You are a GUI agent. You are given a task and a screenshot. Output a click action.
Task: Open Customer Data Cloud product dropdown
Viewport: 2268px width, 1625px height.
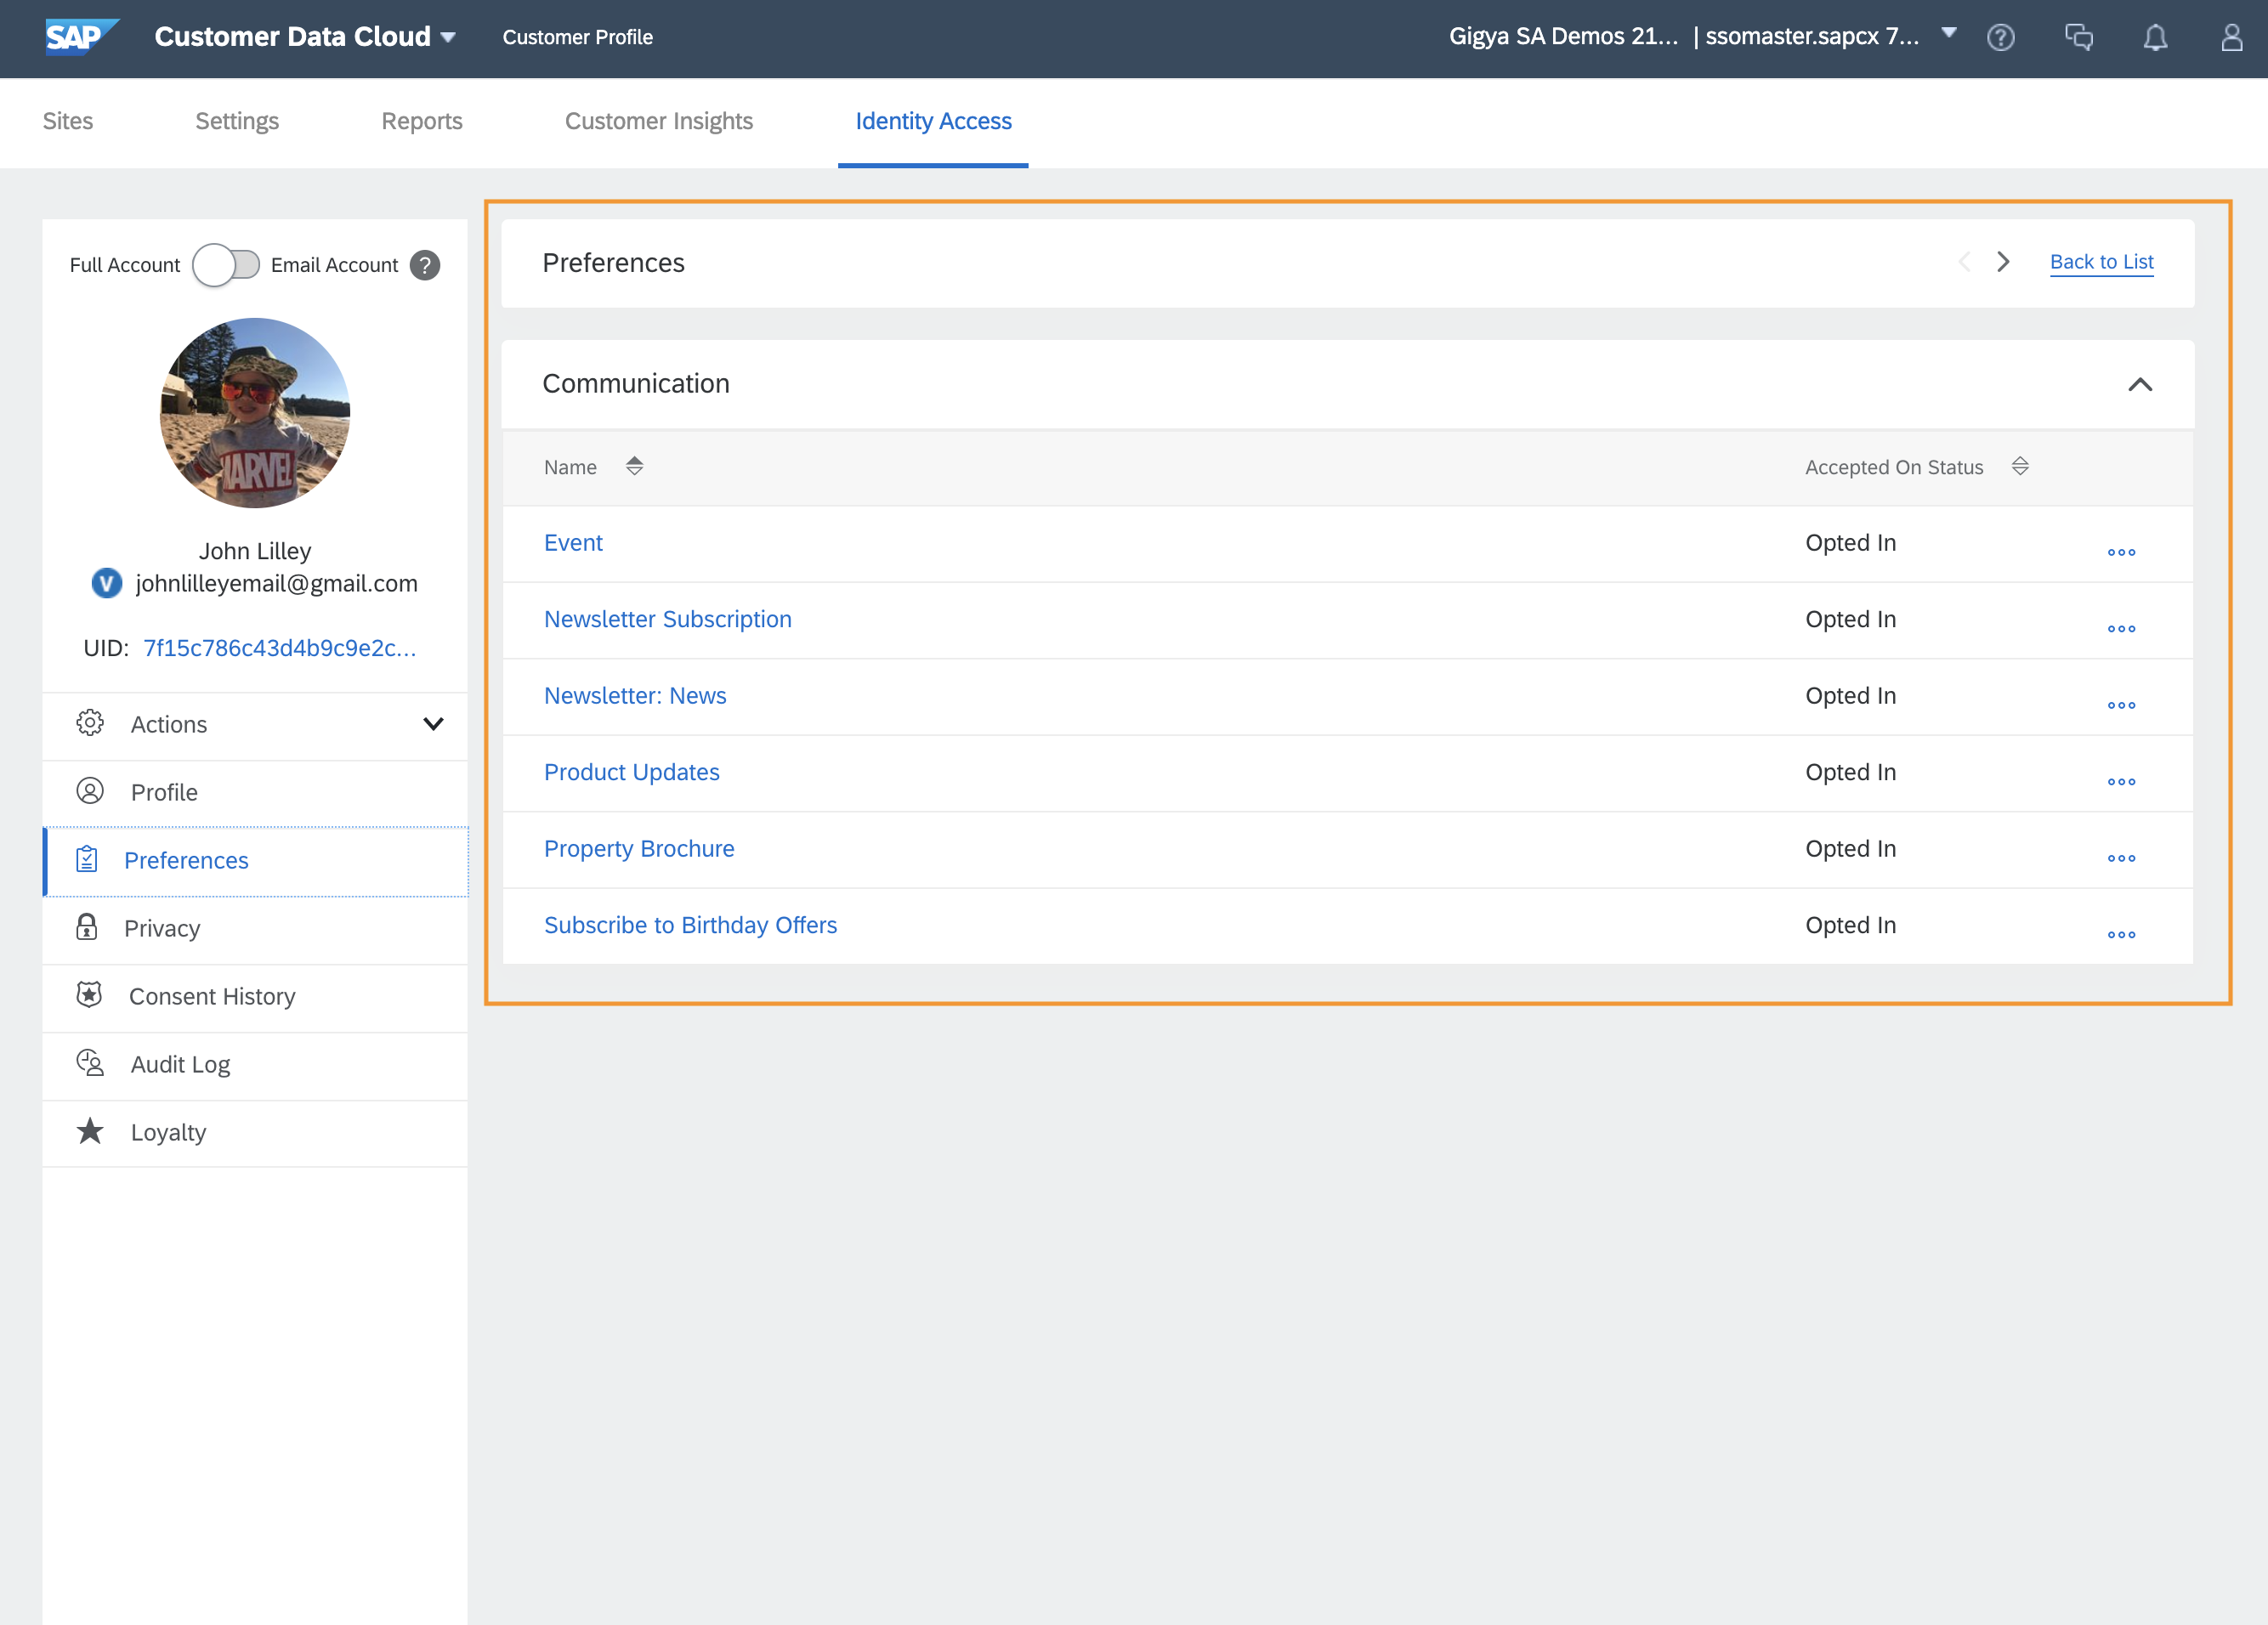pos(448,38)
